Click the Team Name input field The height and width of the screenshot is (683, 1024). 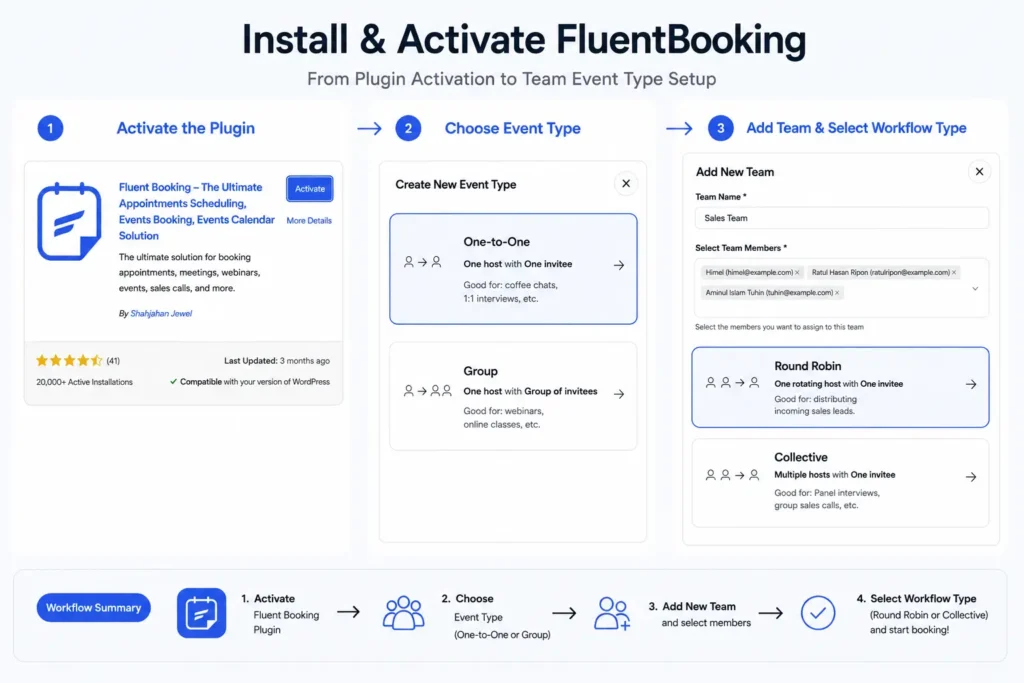coord(842,218)
